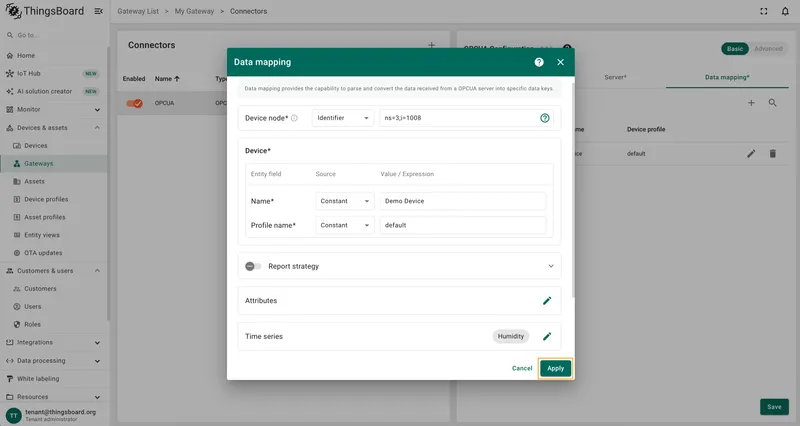
Task: Open the Name source Constant dropdown
Action: (344, 201)
